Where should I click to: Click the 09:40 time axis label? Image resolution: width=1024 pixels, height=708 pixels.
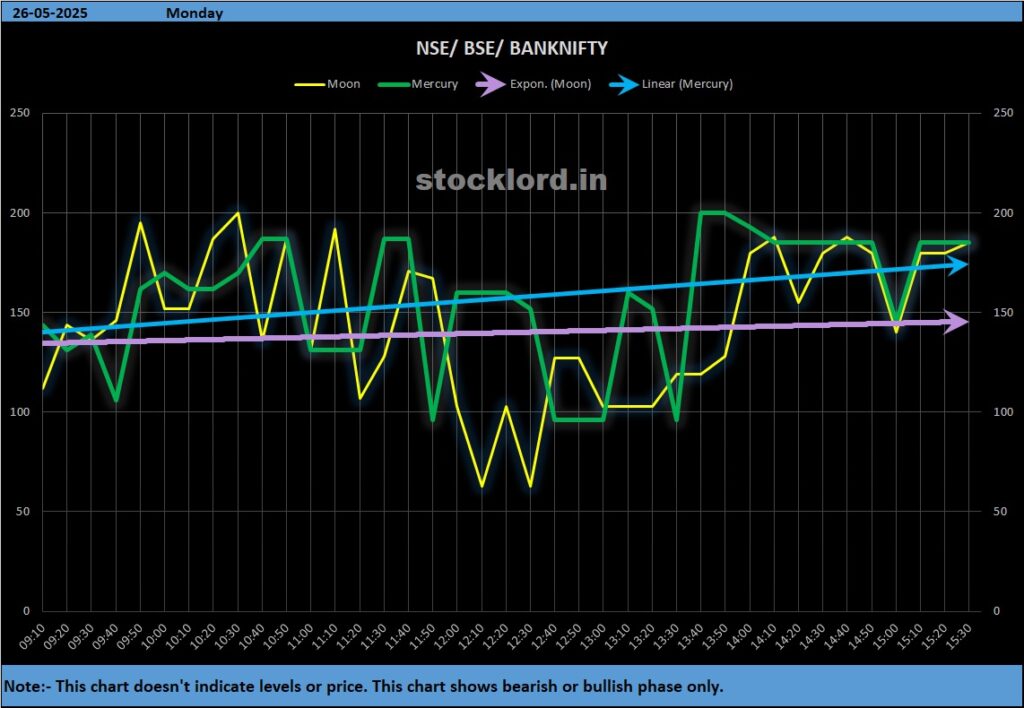(x=106, y=636)
